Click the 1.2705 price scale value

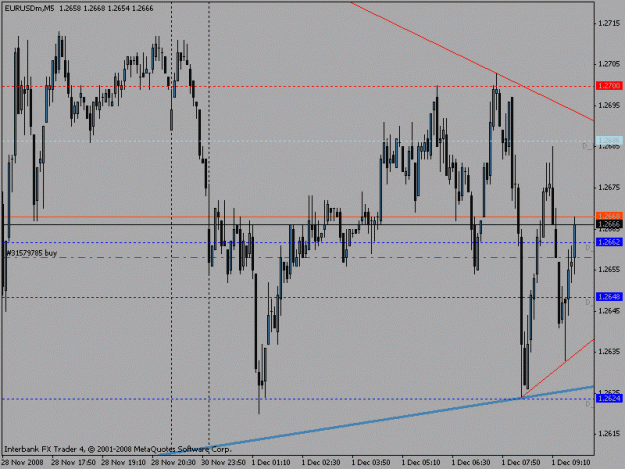[x=609, y=64]
